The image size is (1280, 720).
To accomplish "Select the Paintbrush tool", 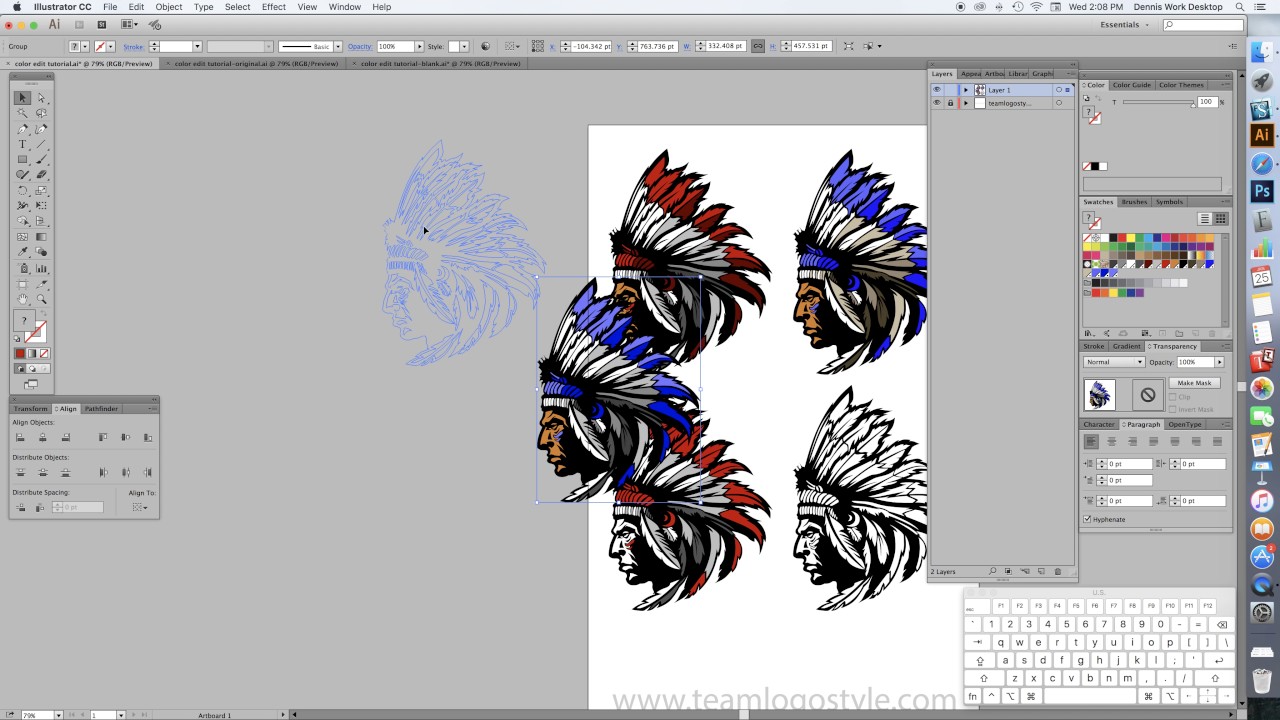I will [41, 160].
